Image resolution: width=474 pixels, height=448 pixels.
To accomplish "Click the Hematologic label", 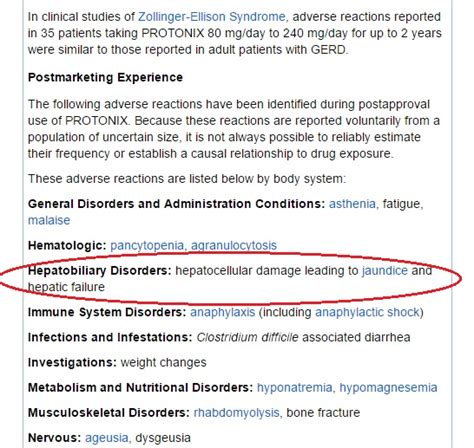I will click(x=67, y=246).
